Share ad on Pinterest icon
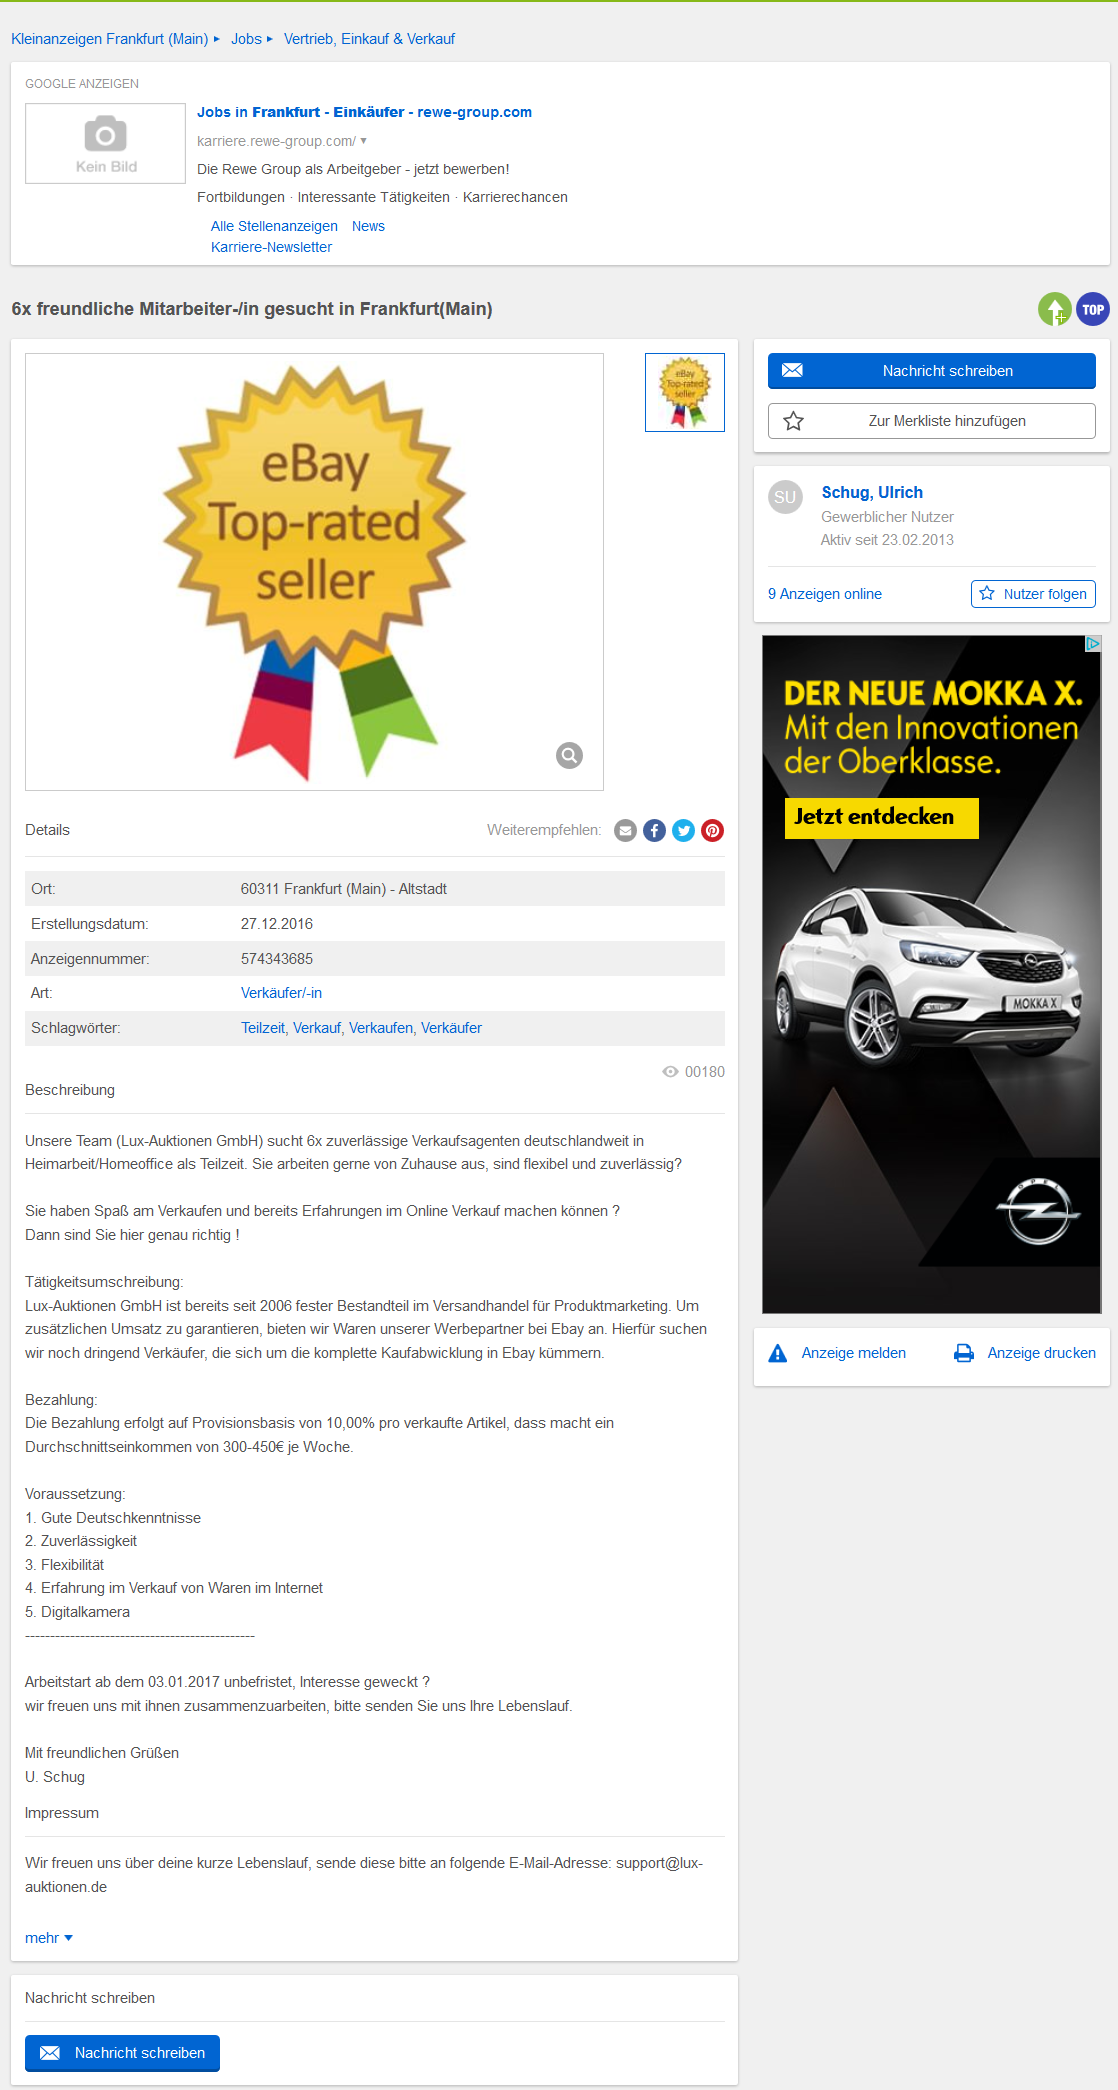 coord(712,830)
